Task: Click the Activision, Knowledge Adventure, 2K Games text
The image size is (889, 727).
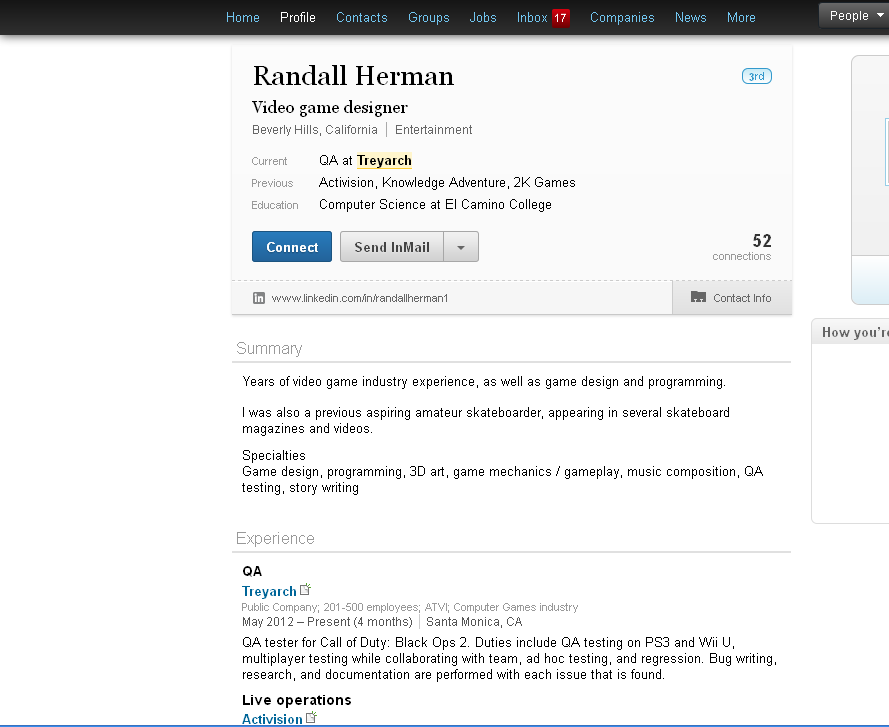Action: (x=447, y=183)
